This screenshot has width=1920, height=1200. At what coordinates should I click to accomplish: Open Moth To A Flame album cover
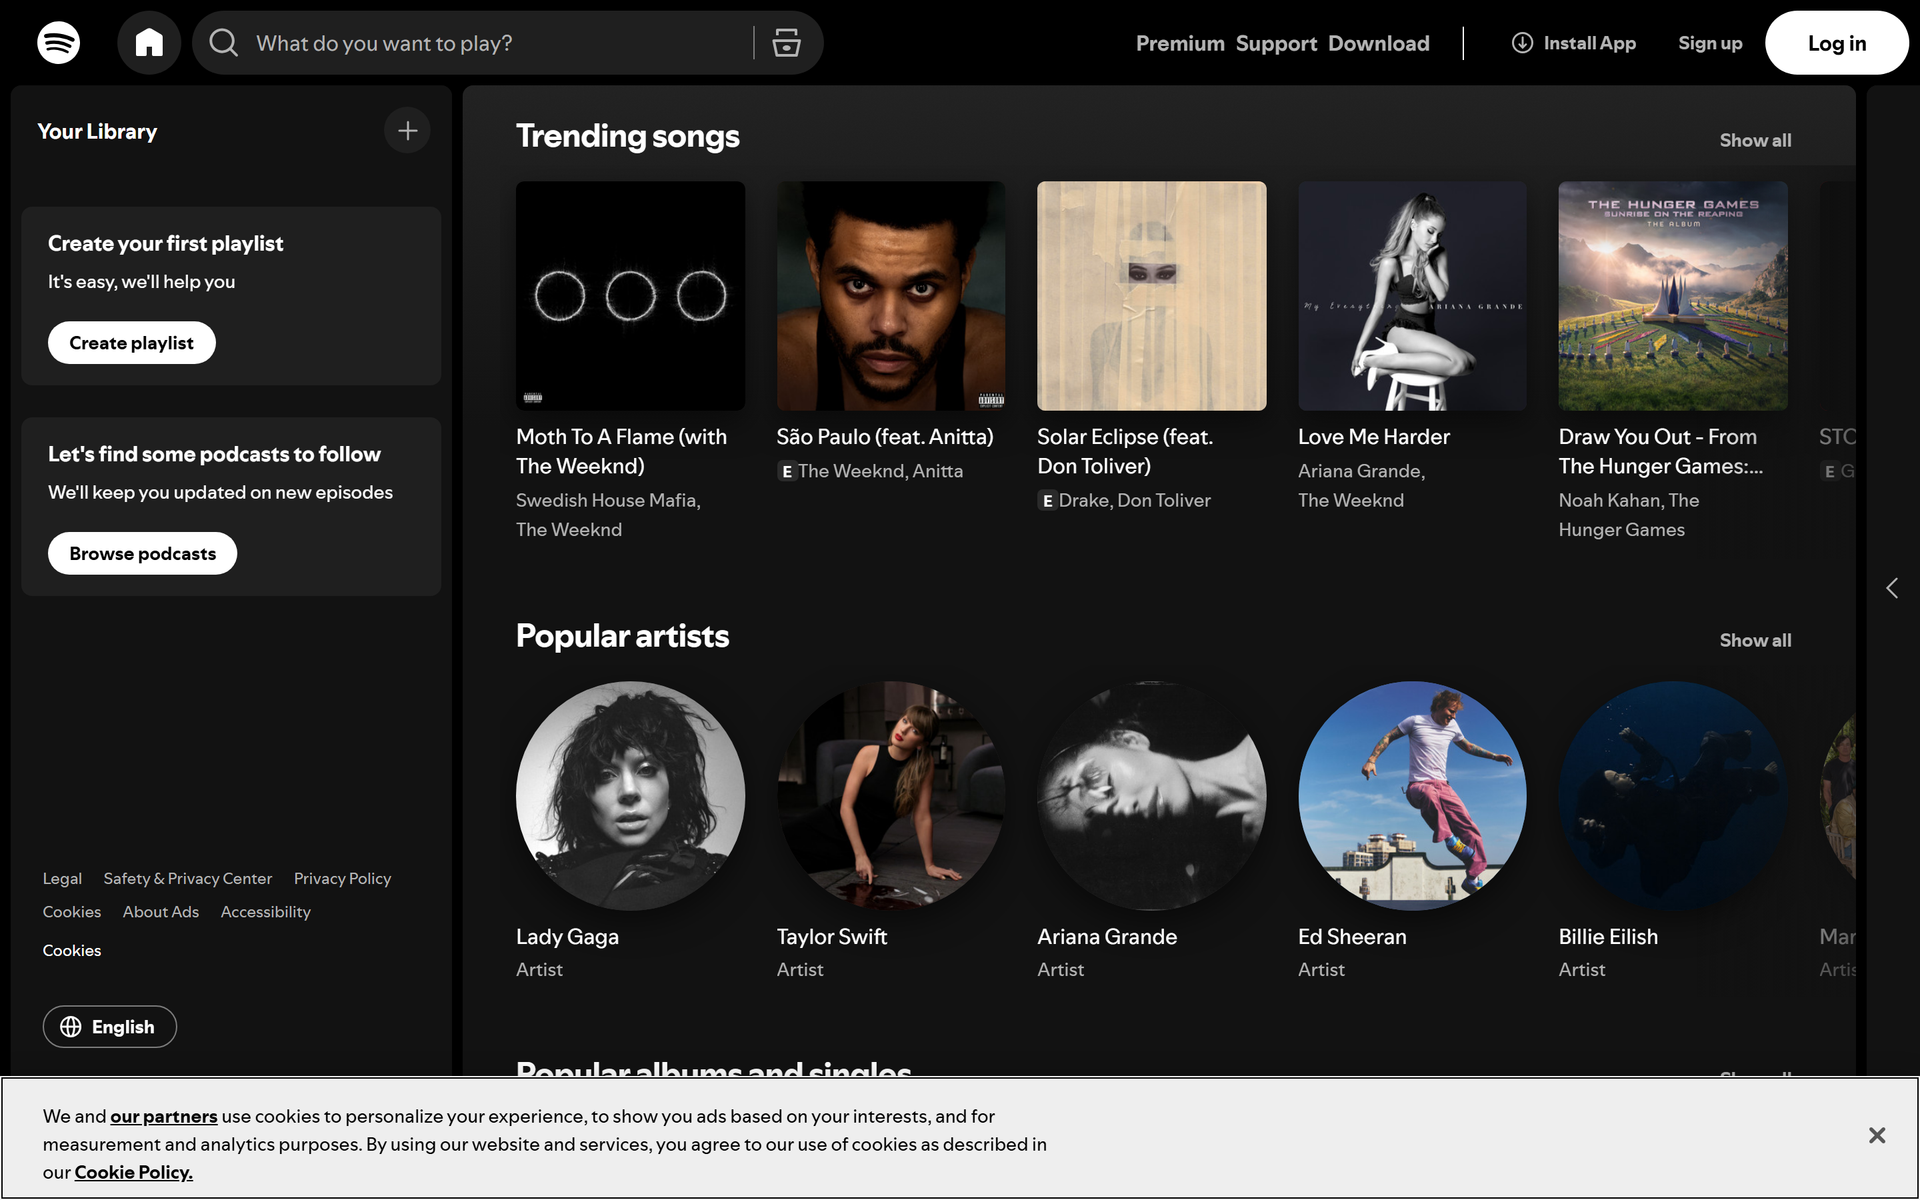click(630, 296)
